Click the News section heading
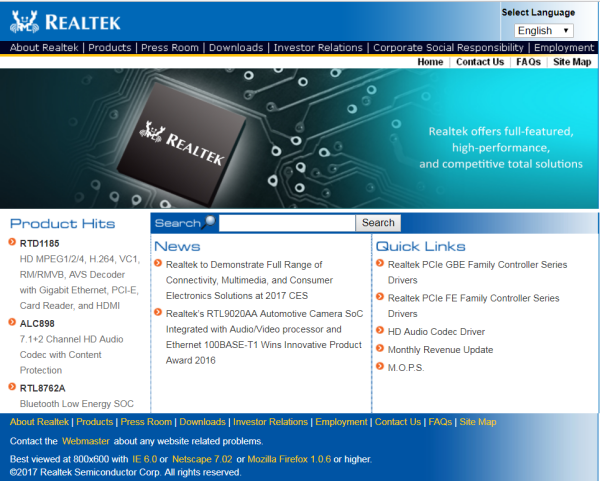 [x=177, y=246]
